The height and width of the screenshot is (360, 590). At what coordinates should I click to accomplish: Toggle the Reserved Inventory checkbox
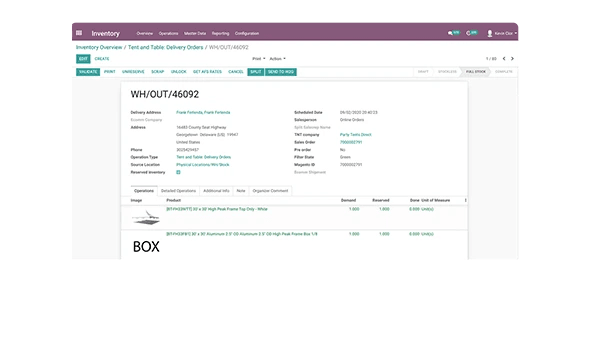pyautogui.click(x=178, y=172)
